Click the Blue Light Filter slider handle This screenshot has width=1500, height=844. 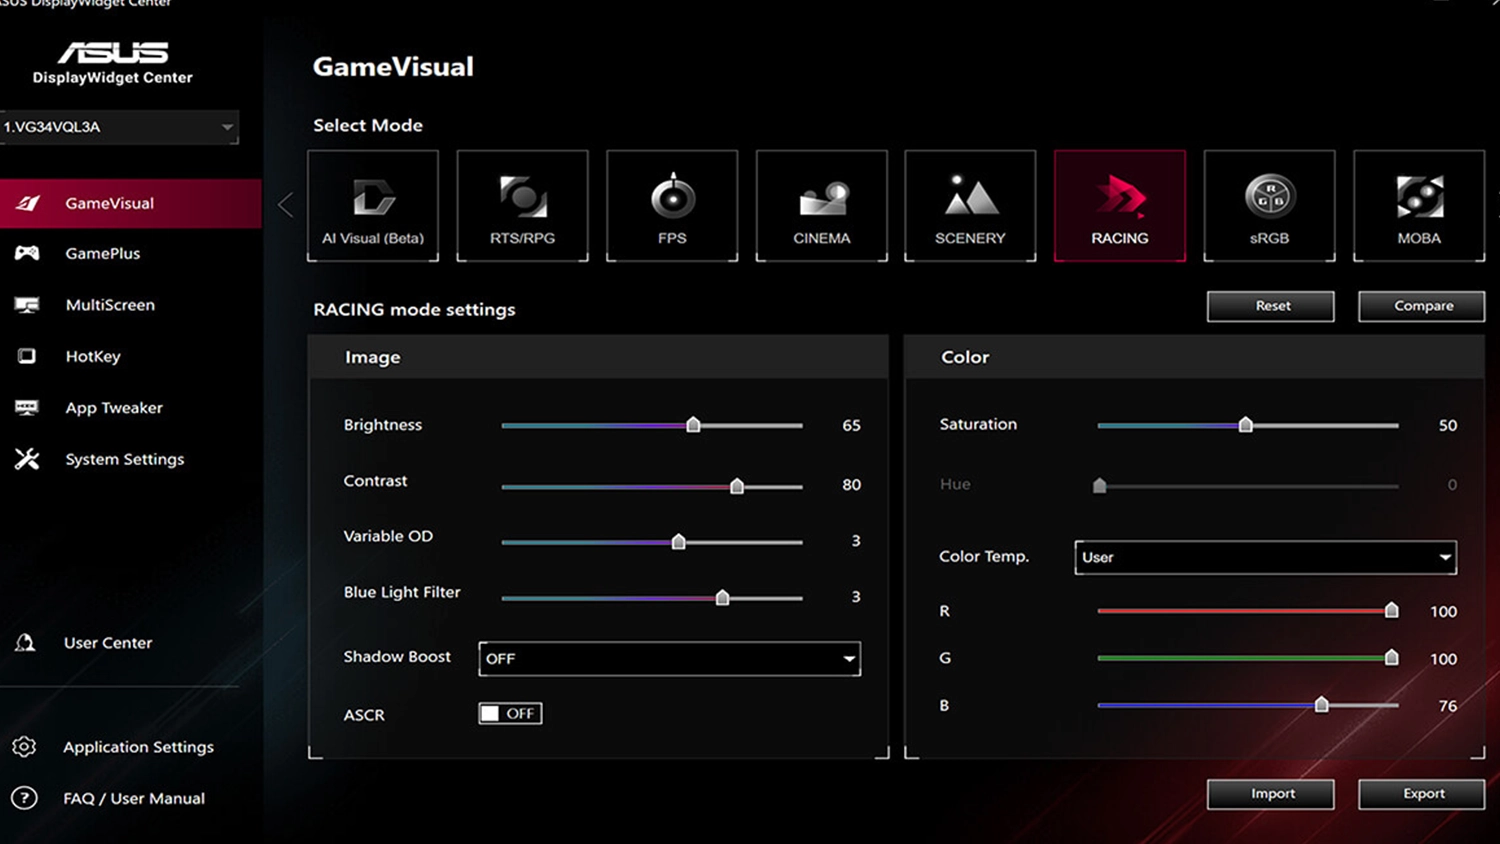[722, 598]
